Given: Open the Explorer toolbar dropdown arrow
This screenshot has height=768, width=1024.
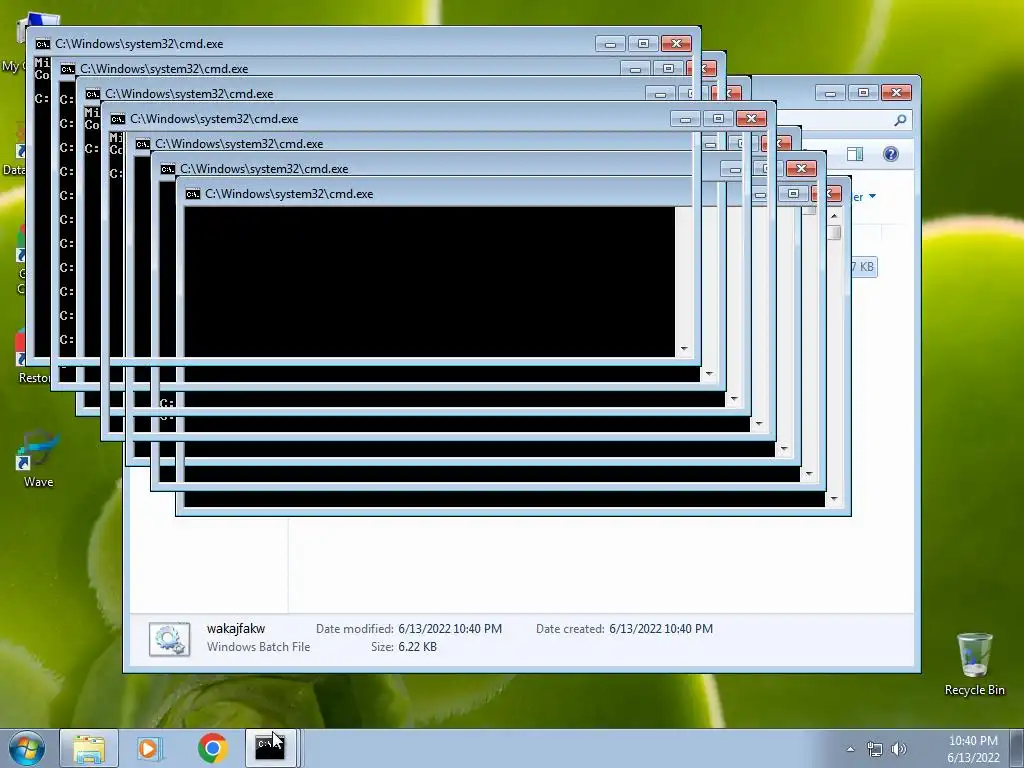Looking at the screenshot, I should tap(872, 197).
